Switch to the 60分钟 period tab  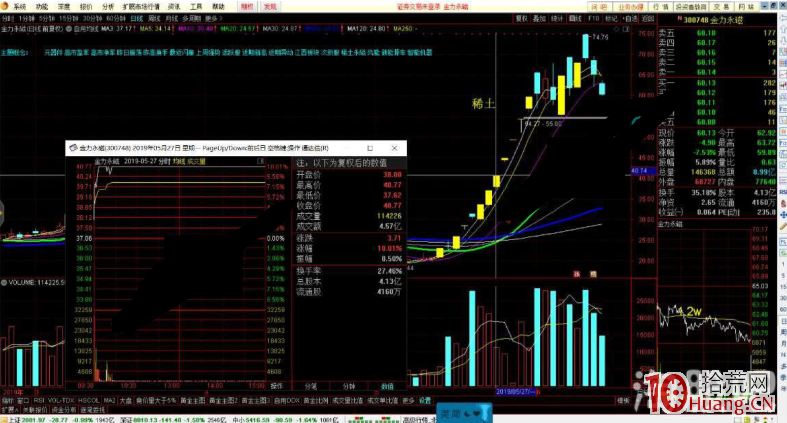[116, 19]
